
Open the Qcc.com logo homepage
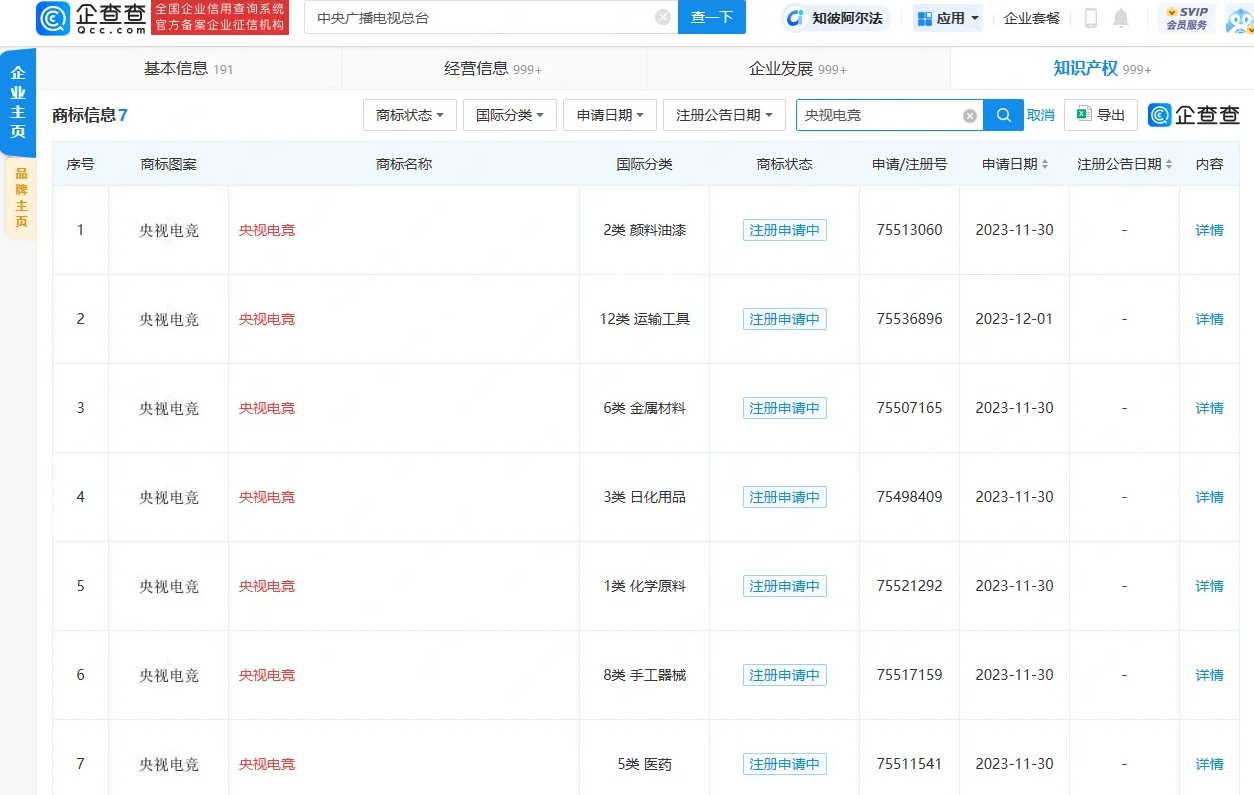(92, 17)
